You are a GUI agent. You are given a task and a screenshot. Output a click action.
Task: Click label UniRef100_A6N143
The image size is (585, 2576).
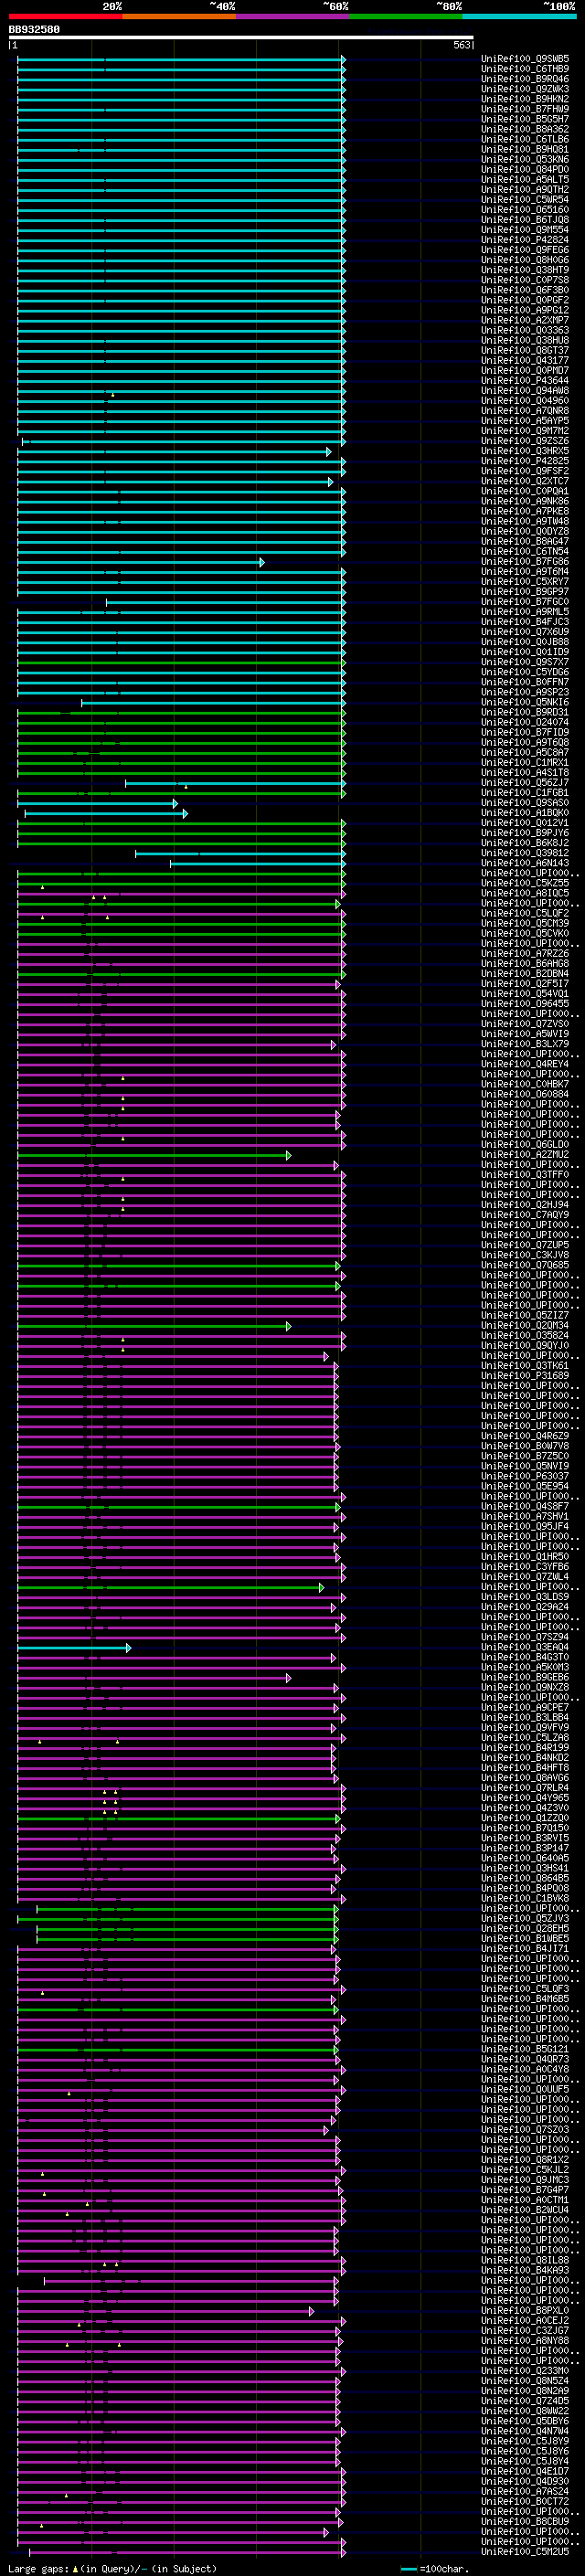coord(525,863)
